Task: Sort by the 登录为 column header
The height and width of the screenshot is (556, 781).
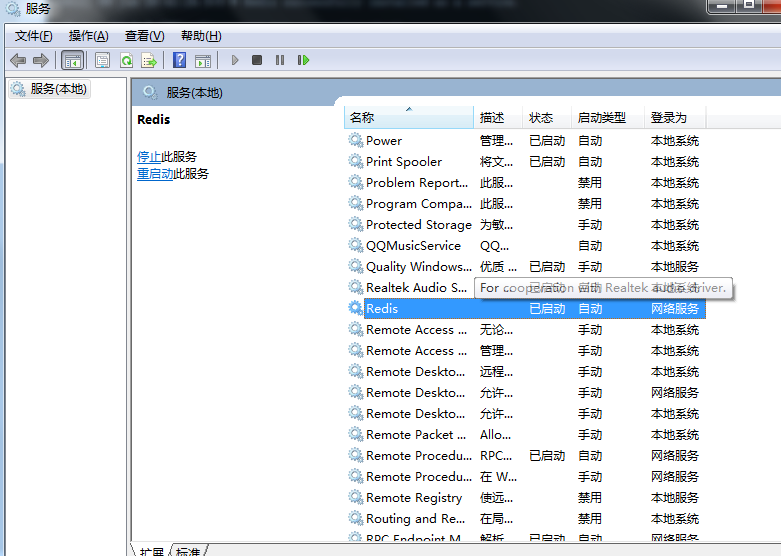Action: [x=675, y=118]
